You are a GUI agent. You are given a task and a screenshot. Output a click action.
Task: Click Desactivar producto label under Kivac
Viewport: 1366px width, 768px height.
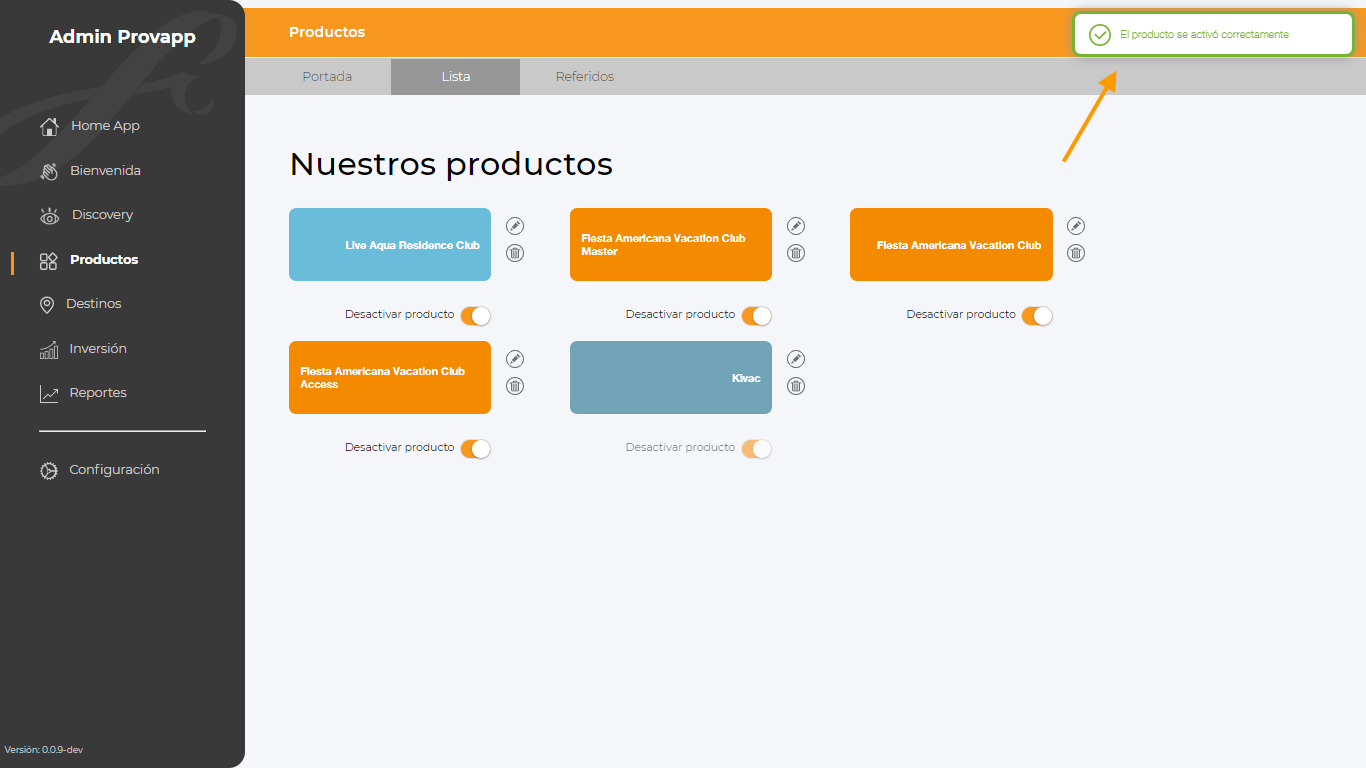pos(680,448)
